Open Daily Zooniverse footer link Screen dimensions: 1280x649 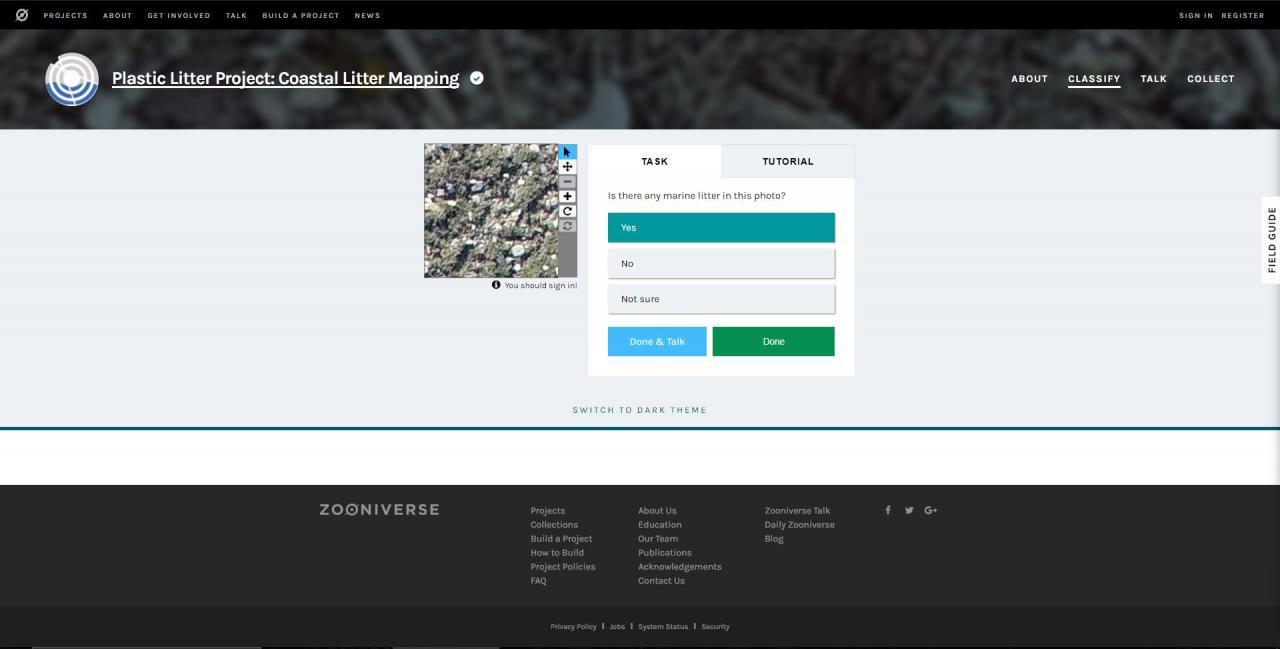pyautogui.click(x=799, y=525)
